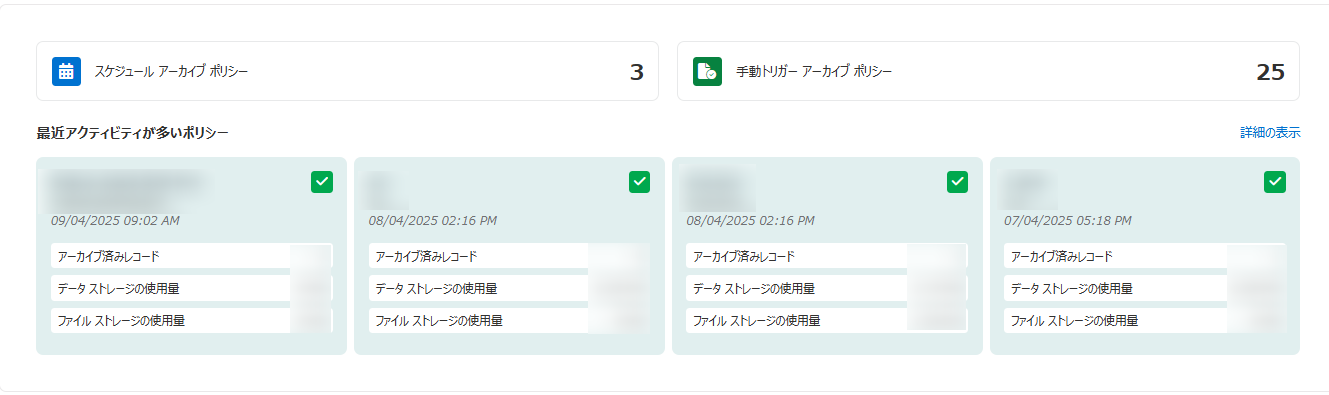This screenshot has height=395, width=1329.
Task: Toggle checkmark on third card dated 08/04/2025
Action: tap(958, 182)
